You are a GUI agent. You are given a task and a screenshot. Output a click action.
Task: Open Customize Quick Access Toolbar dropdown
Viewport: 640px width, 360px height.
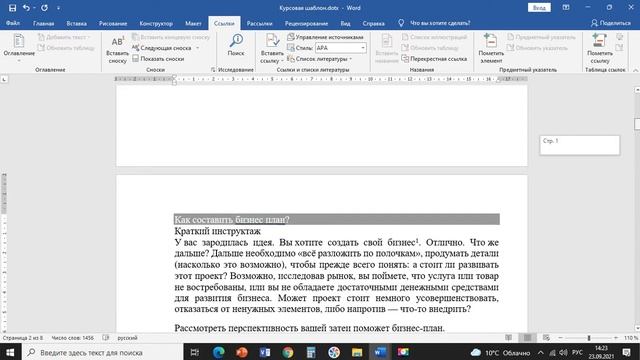58,8
